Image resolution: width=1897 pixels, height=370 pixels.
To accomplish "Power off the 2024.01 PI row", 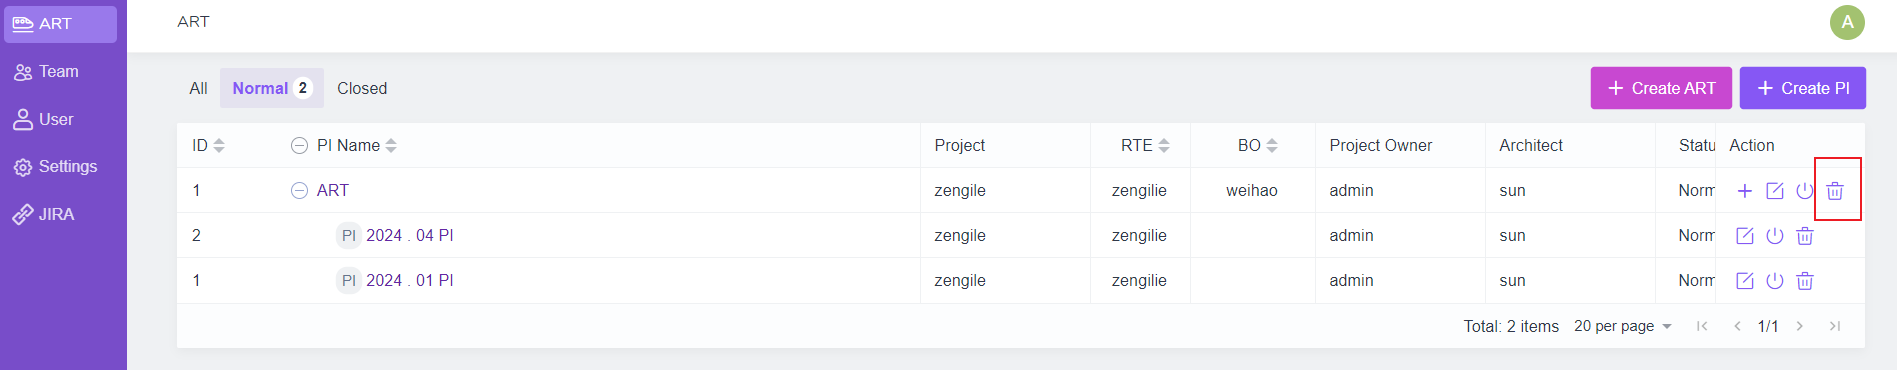I will (1774, 281).
